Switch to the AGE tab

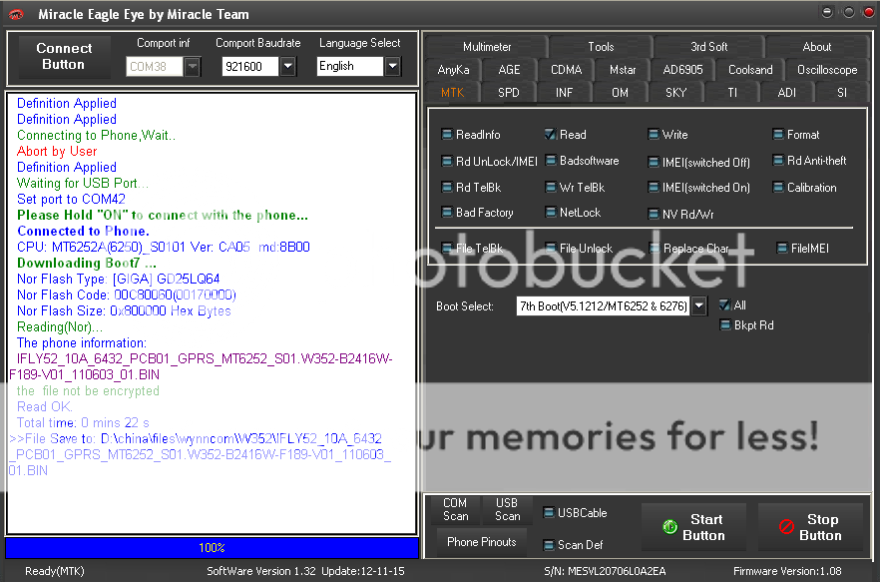click(x=509, y=70)
